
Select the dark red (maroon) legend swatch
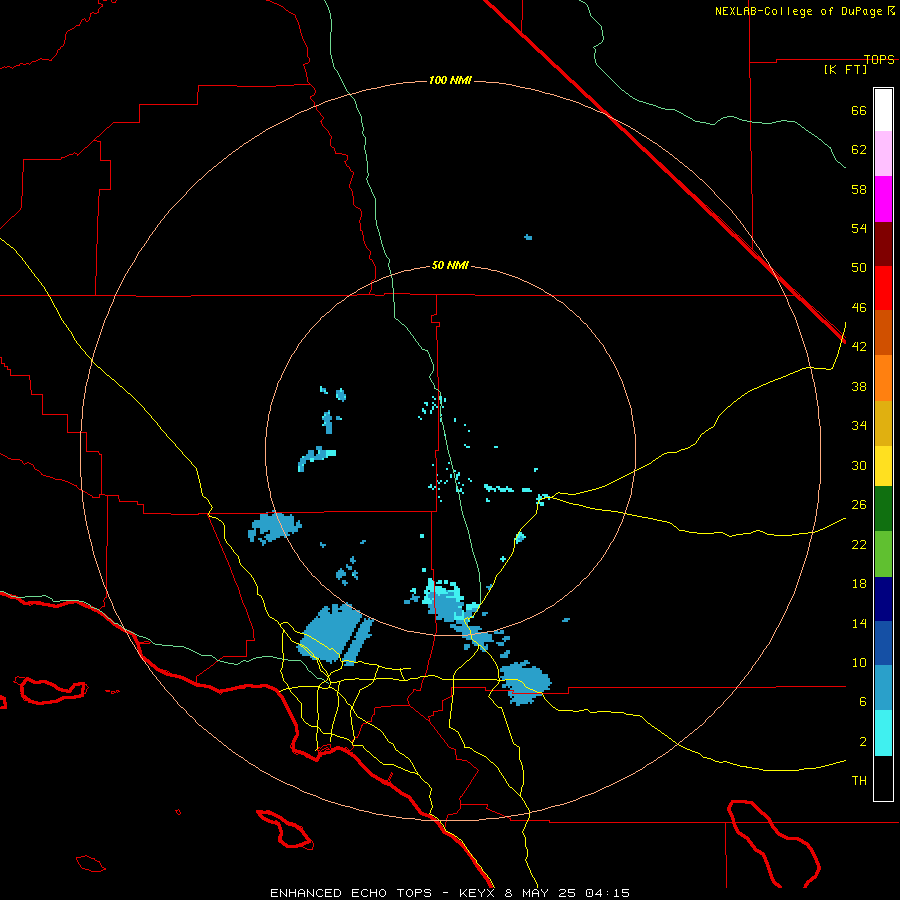pos(883,243)
